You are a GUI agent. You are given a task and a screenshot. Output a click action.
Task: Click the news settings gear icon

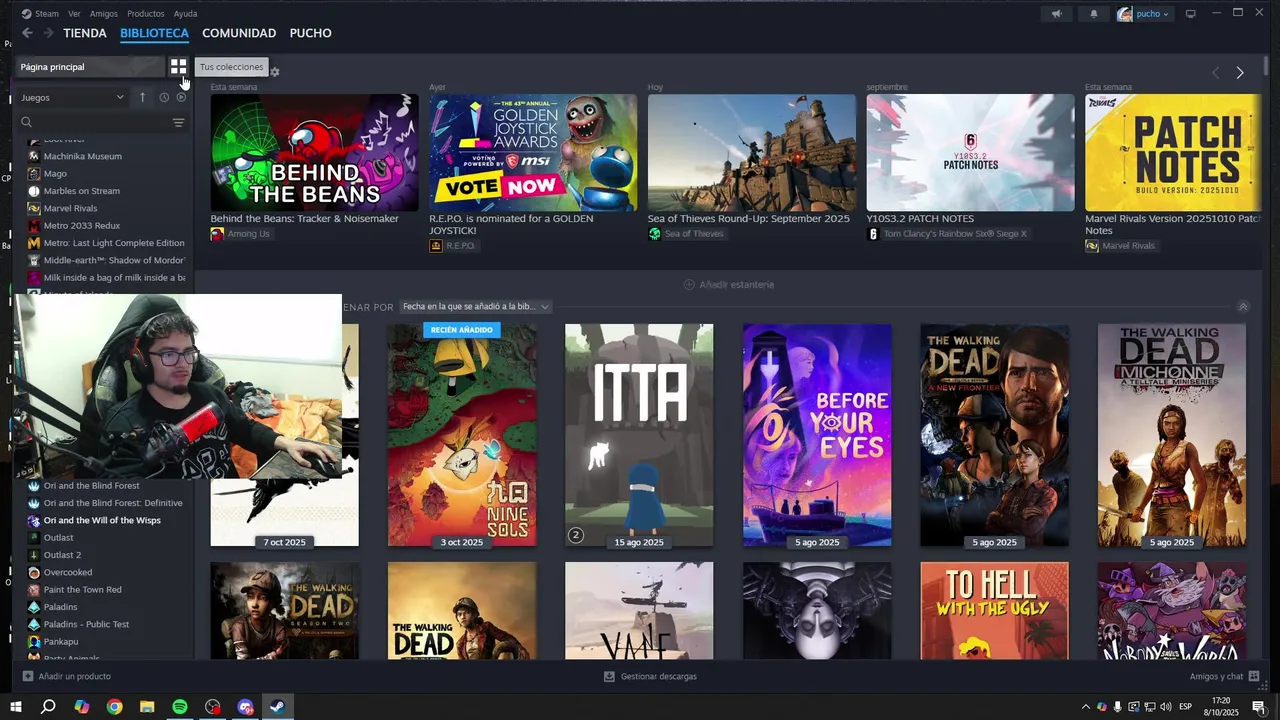275,72
